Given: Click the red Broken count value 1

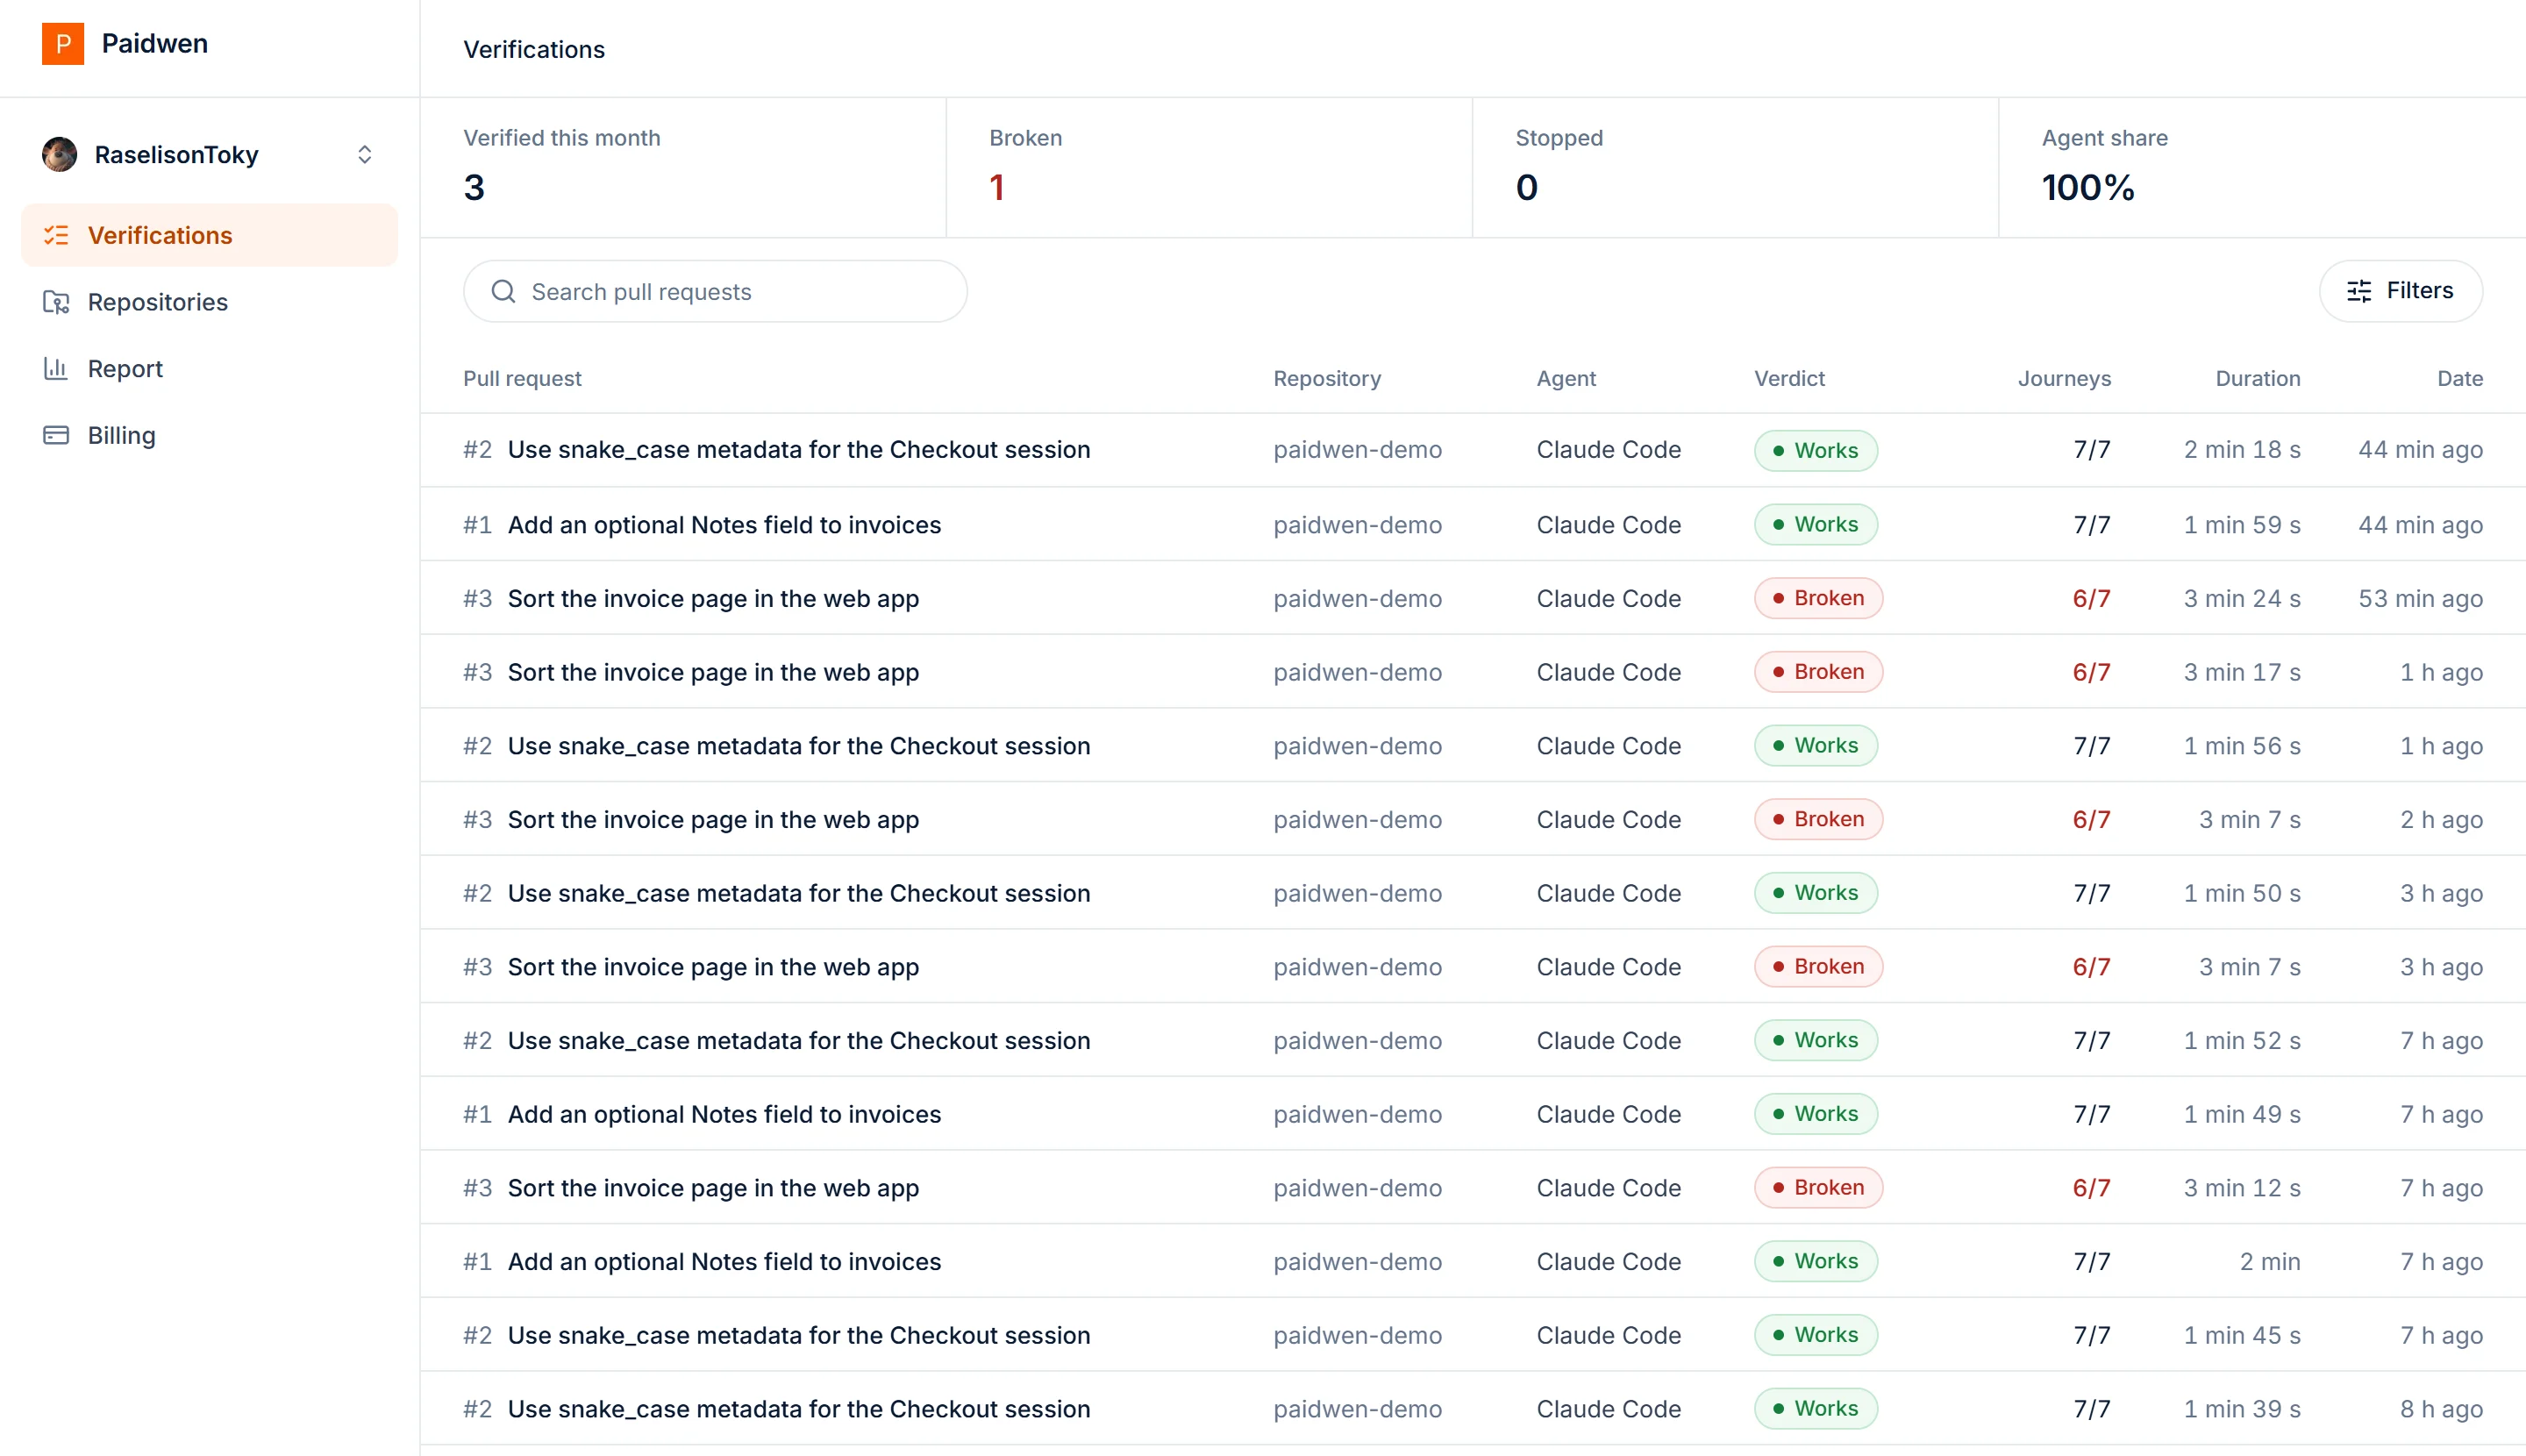Looking at the screenshot, I should [x=997, y=188].
